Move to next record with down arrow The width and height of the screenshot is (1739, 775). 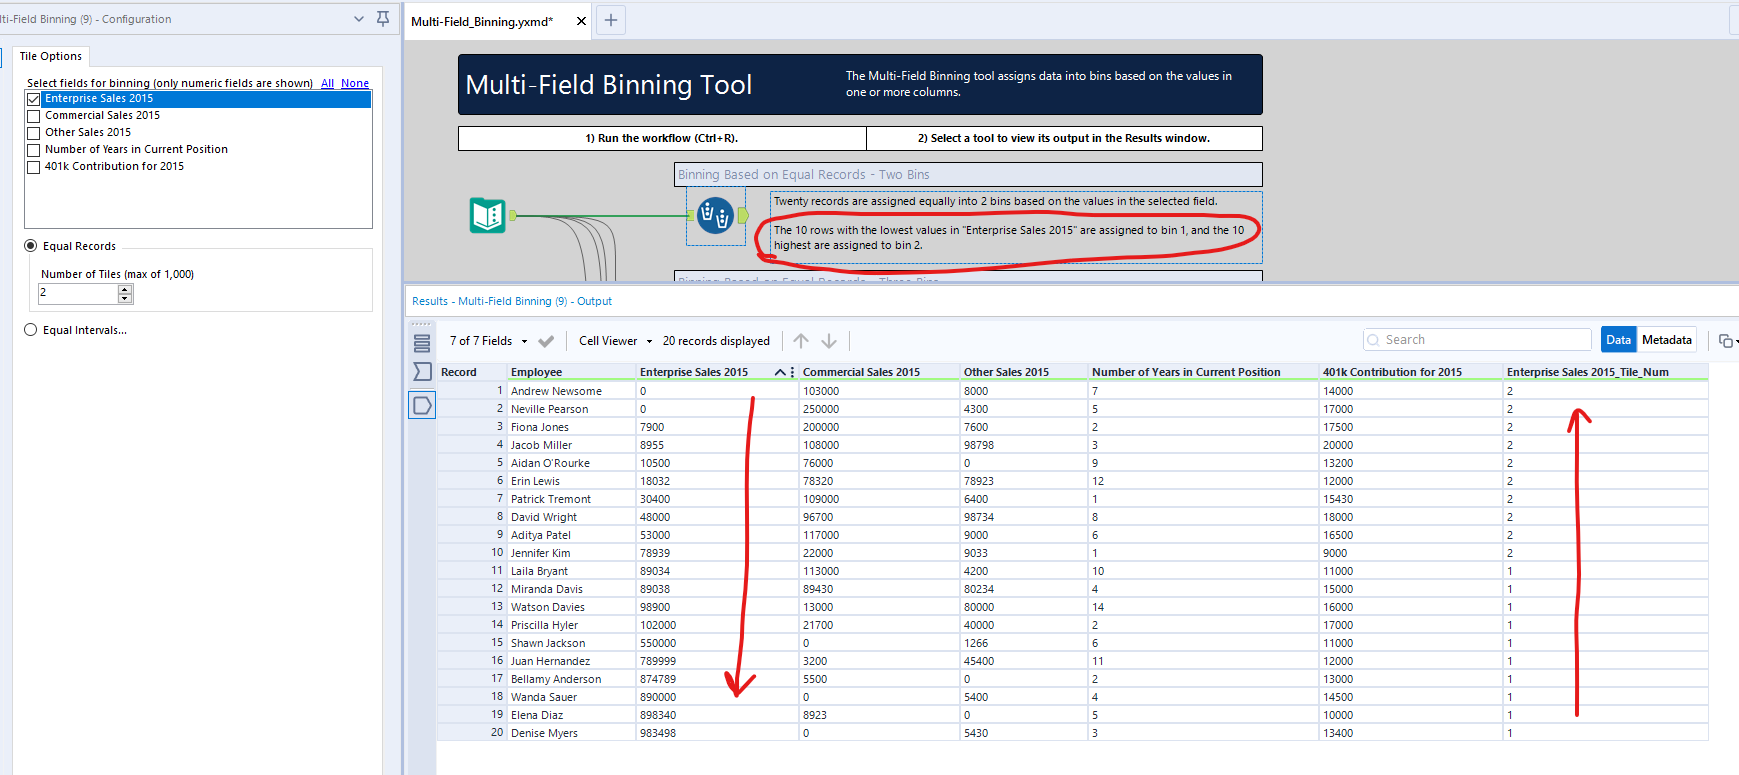pos(829,341)
